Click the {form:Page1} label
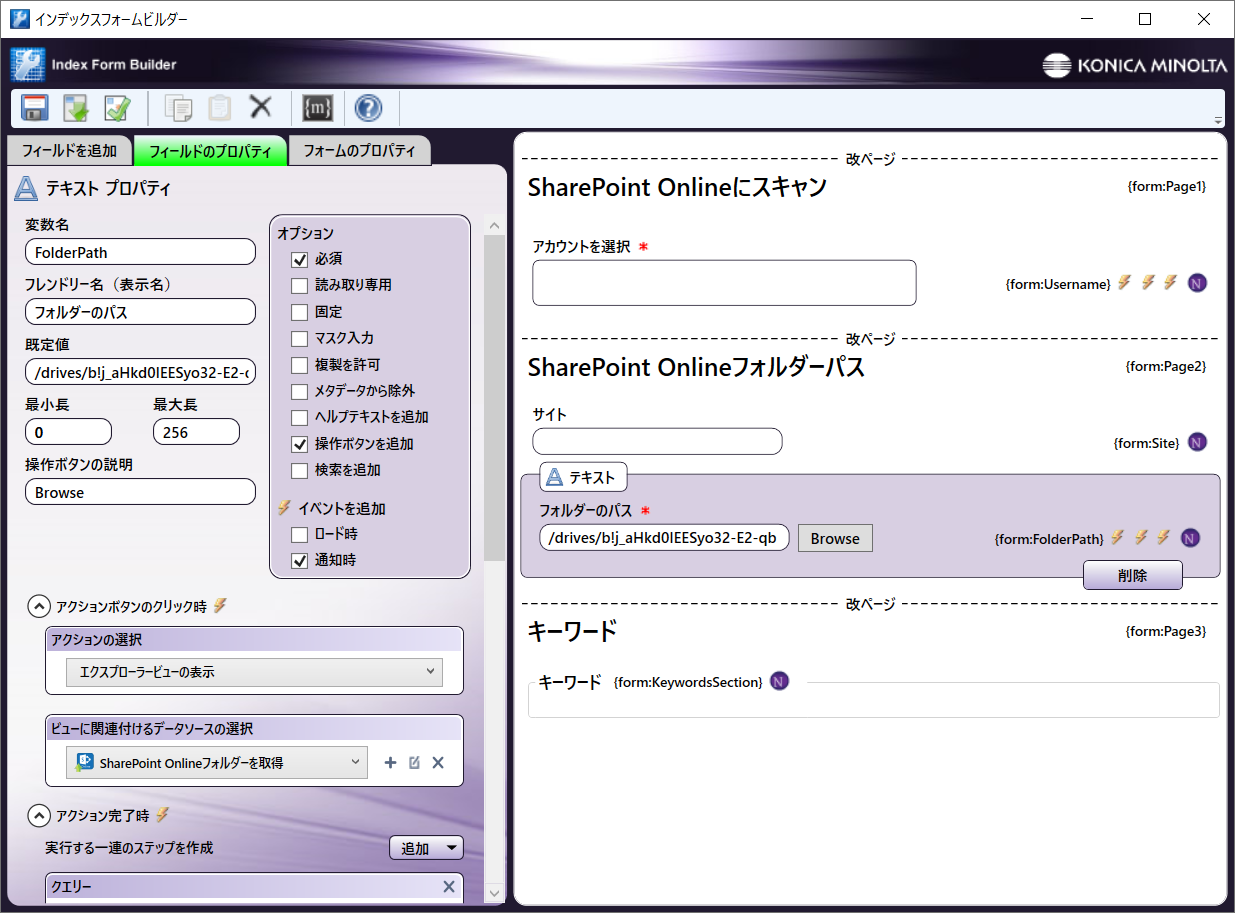The width and height of the screenshot is (1235, 913). pos(1166,186)
